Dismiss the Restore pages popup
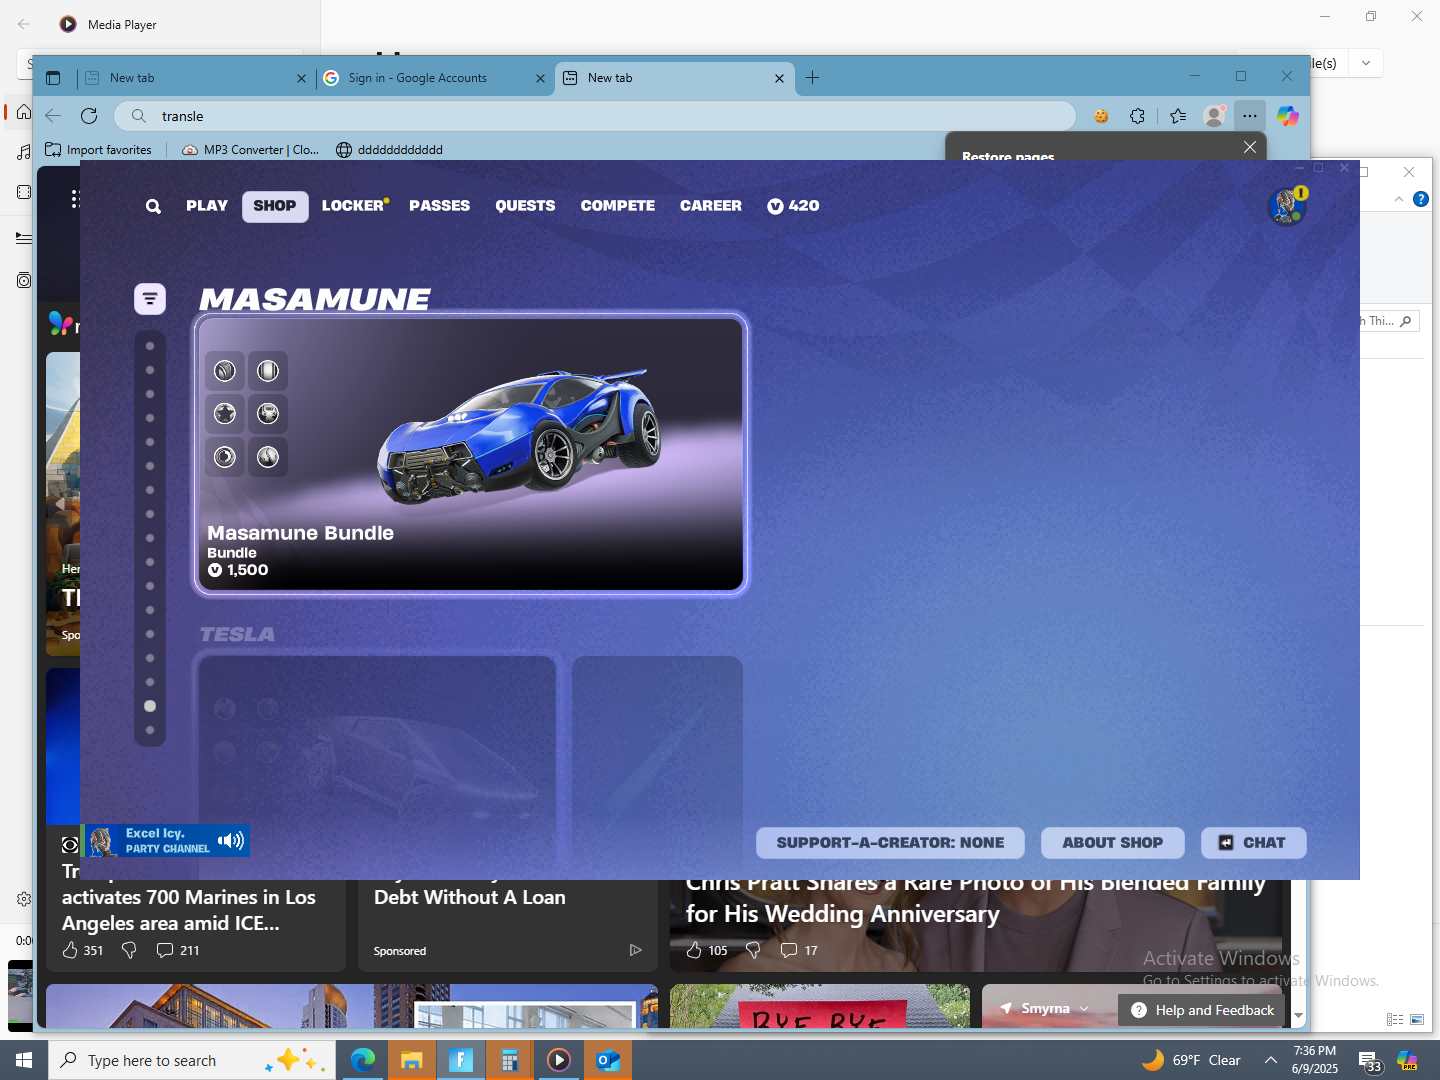 coord(1250,147)
